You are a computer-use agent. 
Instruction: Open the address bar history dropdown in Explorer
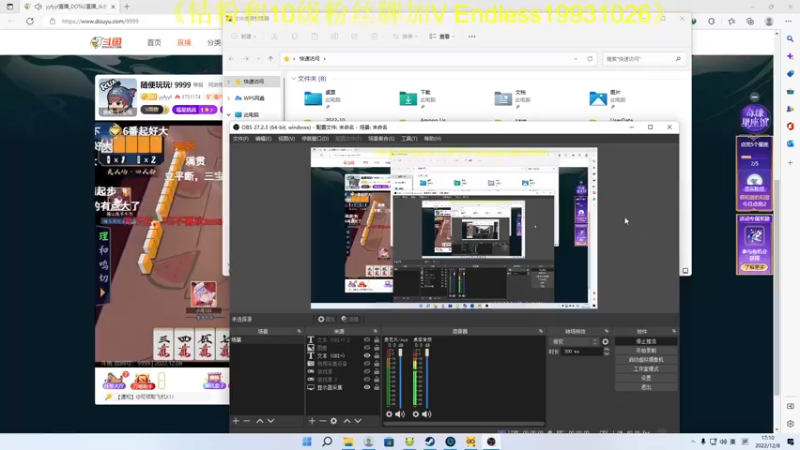576,59
